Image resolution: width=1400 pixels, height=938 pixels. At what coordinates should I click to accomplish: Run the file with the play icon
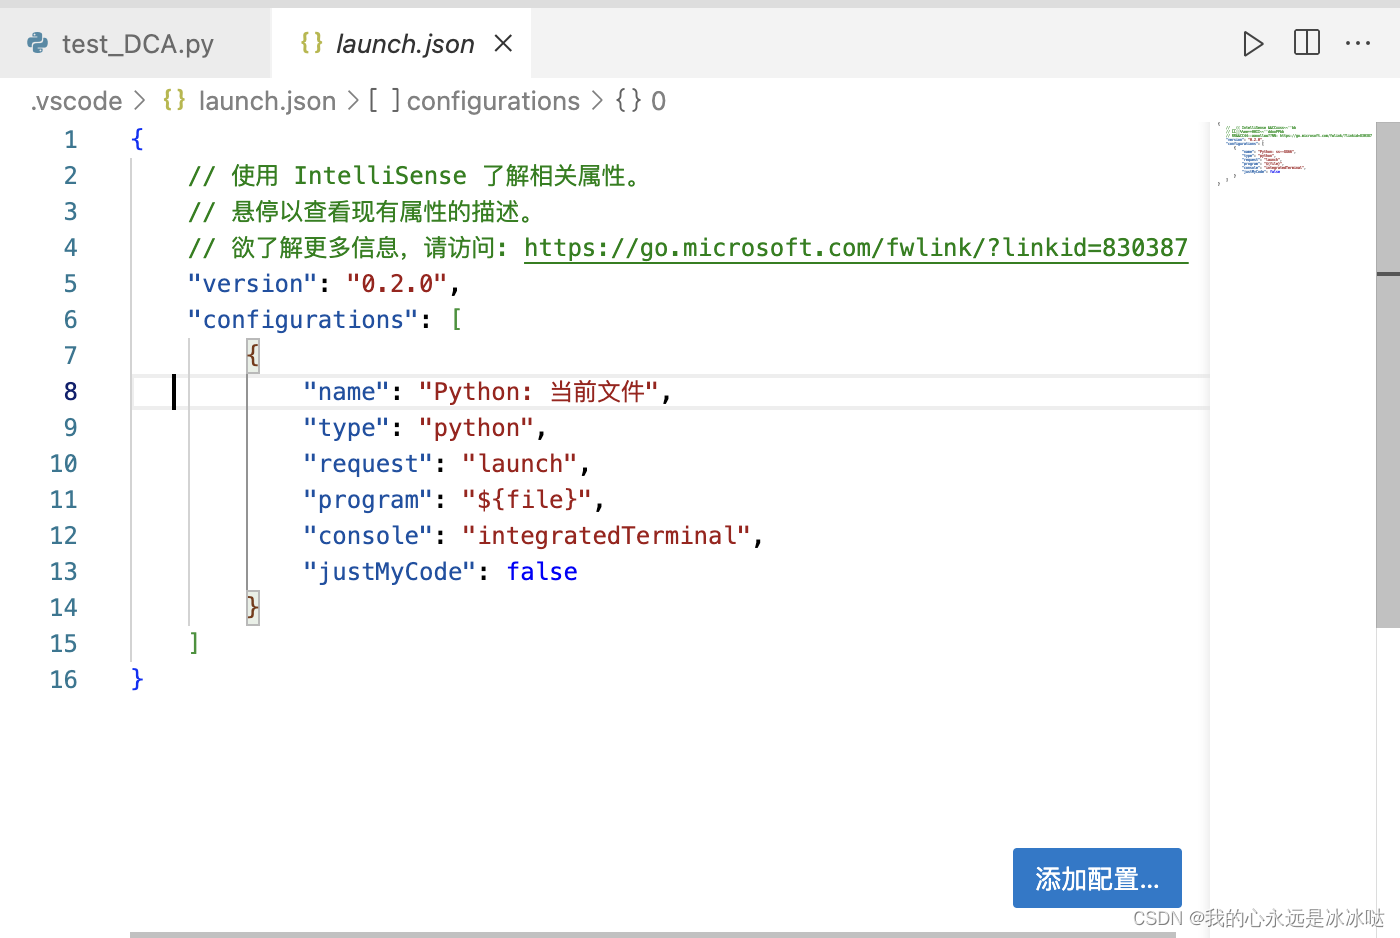1253,43
